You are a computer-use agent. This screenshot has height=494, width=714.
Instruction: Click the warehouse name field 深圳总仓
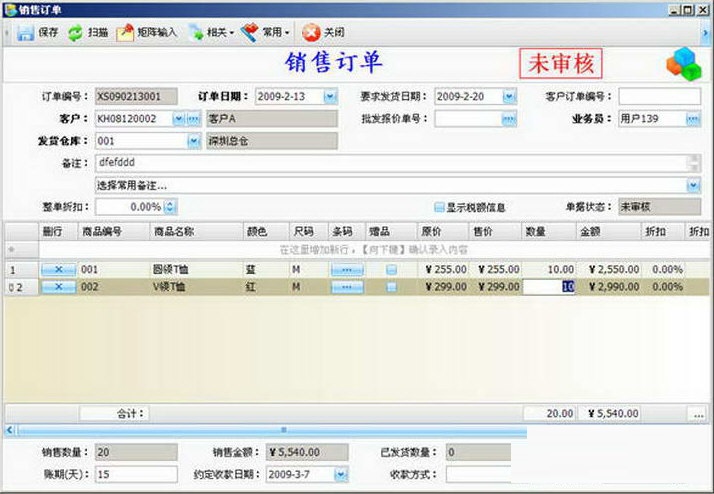point(272,142)
